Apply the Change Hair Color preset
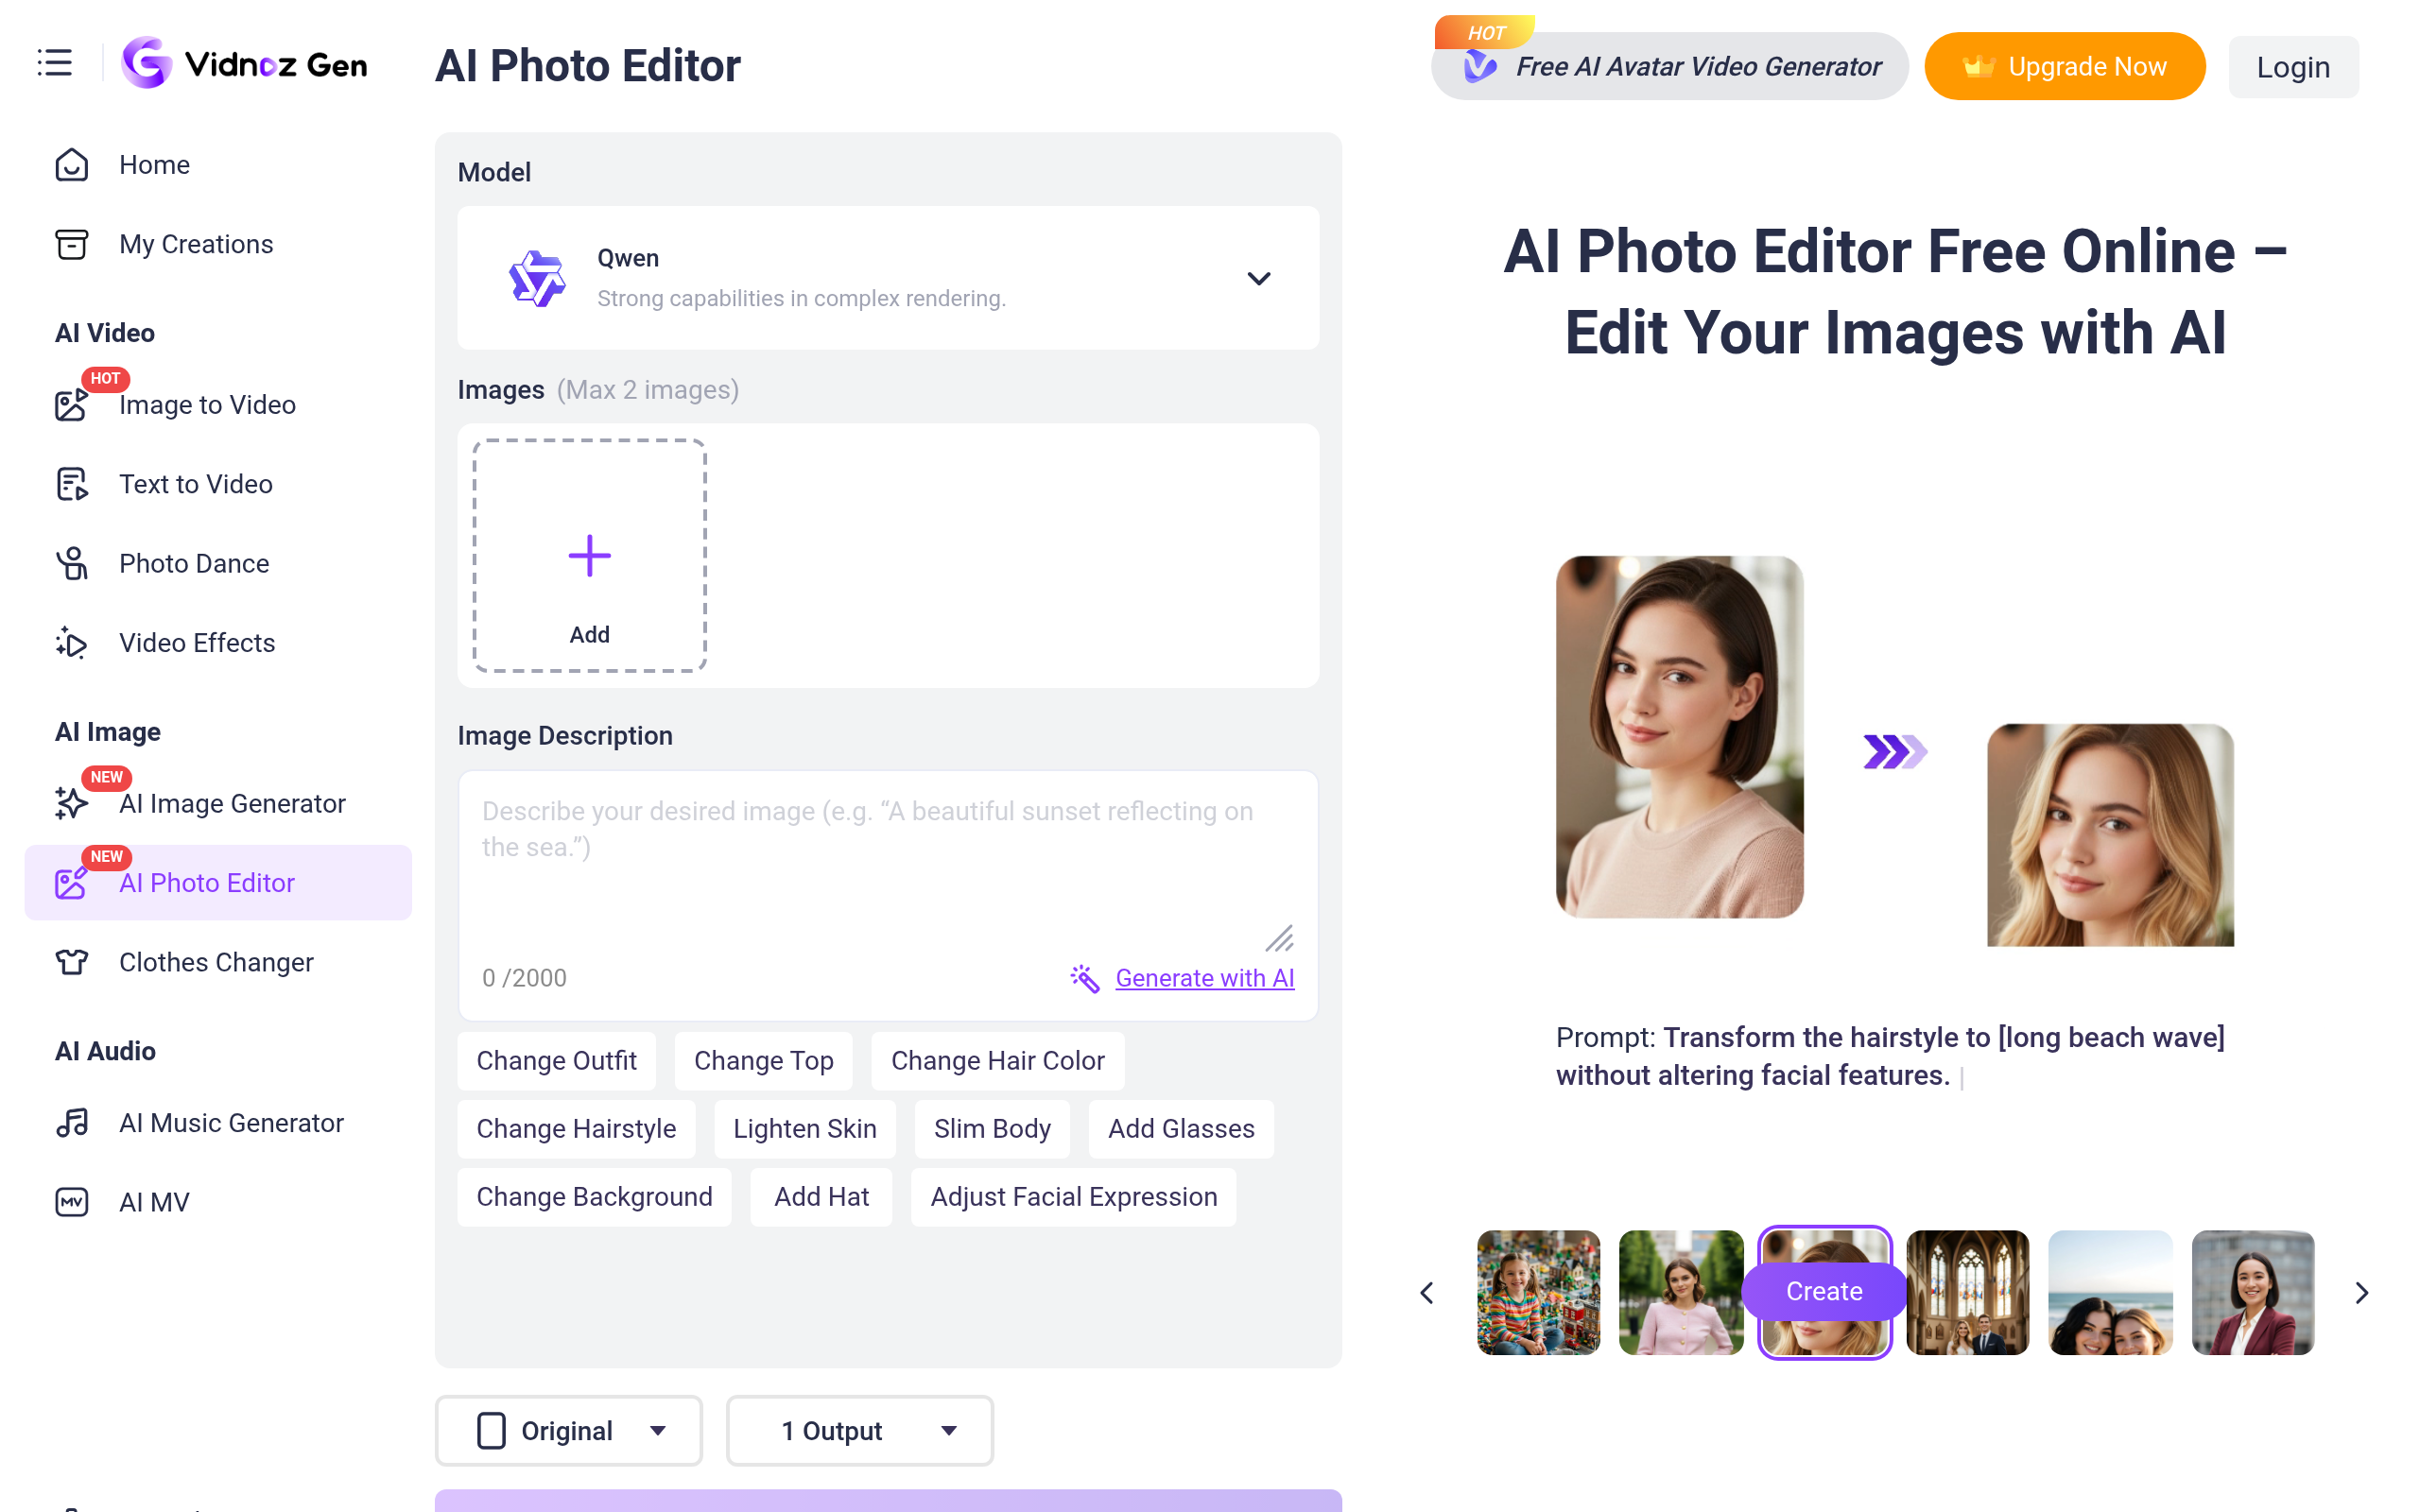2420x1512 pixels. click(x=998, y=1060)
